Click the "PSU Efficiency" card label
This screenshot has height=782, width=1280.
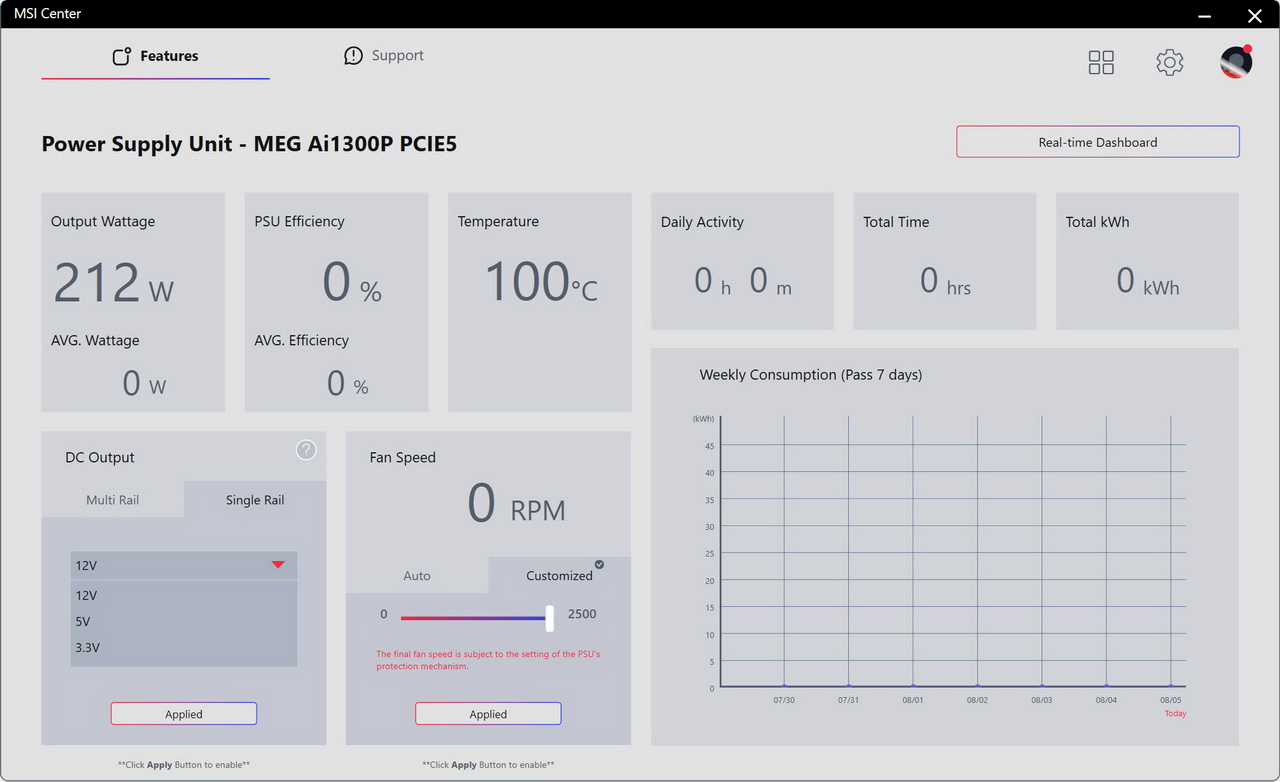click(x=299, y=222)
